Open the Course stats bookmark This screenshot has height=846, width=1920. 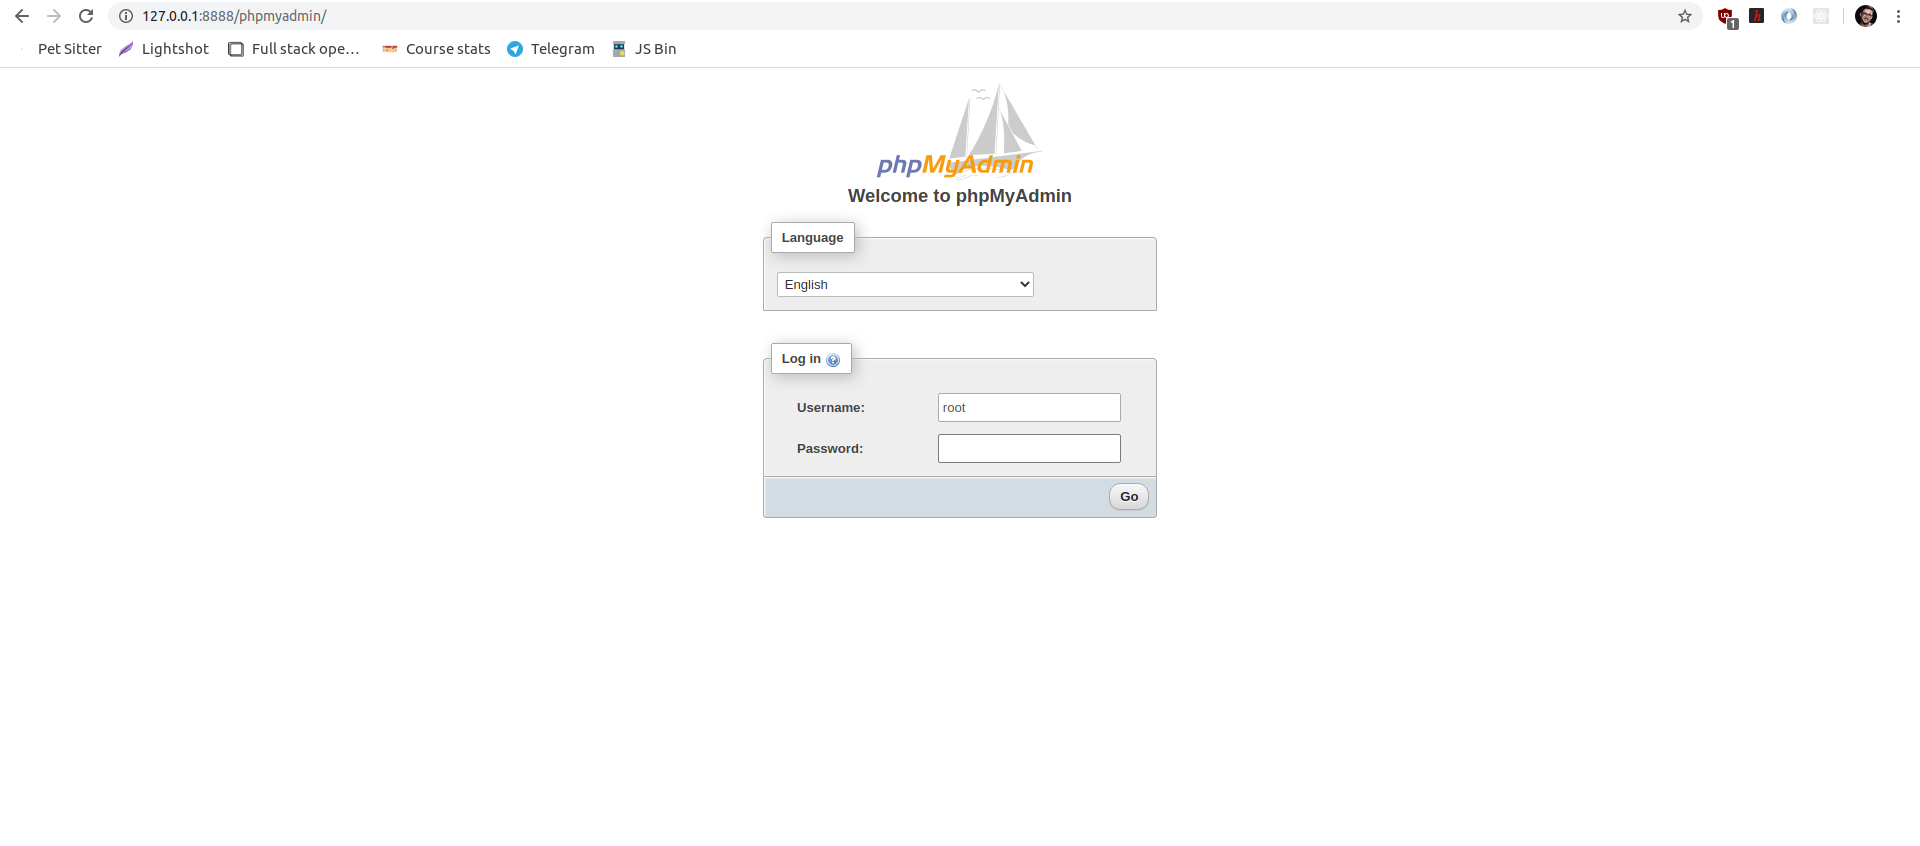[437, 49]
